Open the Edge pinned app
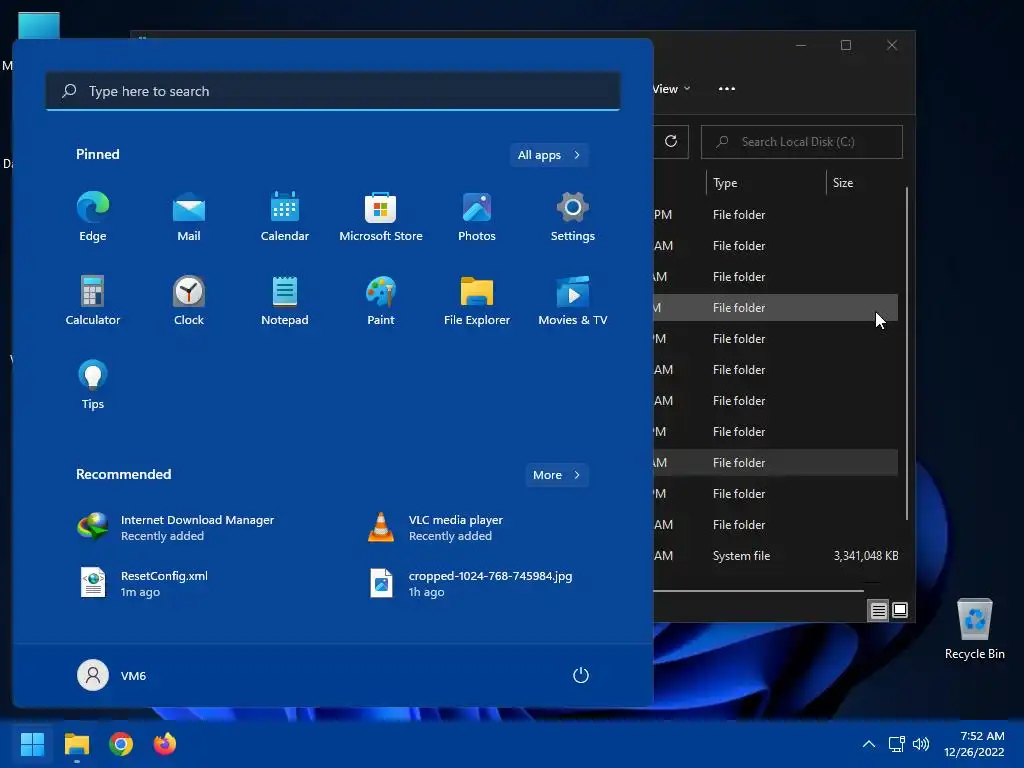This screenshot has height=768, width=1024. [x=93, y=217]
